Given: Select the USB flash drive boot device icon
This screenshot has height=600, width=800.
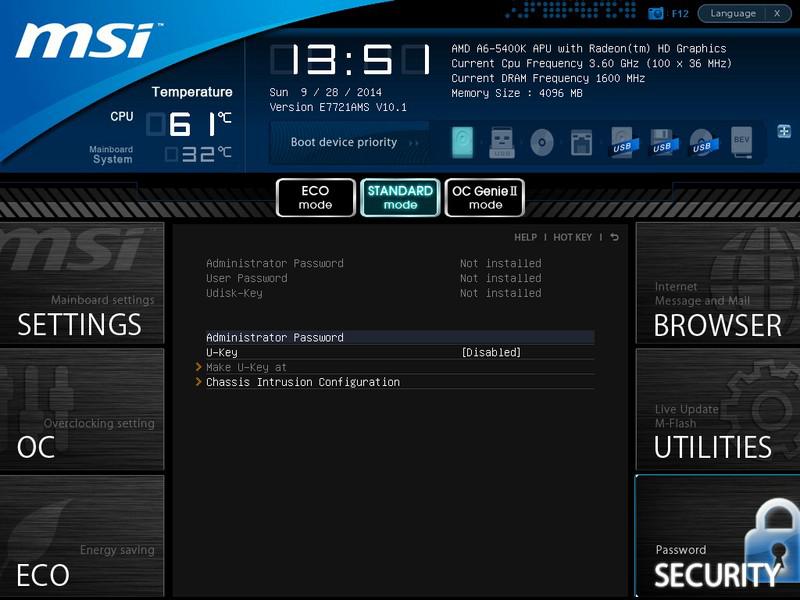Looking at the screenshot, I should tap(502, 142).
